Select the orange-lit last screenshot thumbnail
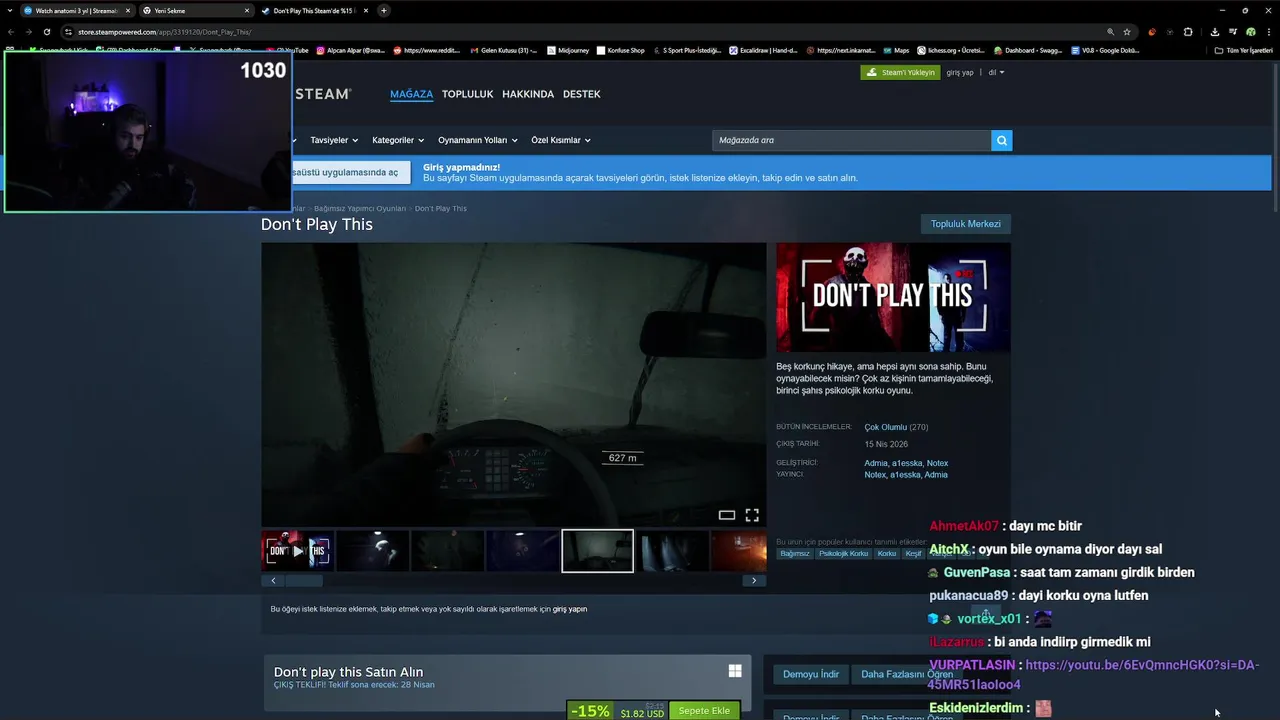This screenshot has width=1280, height=720. coord(739,551)
